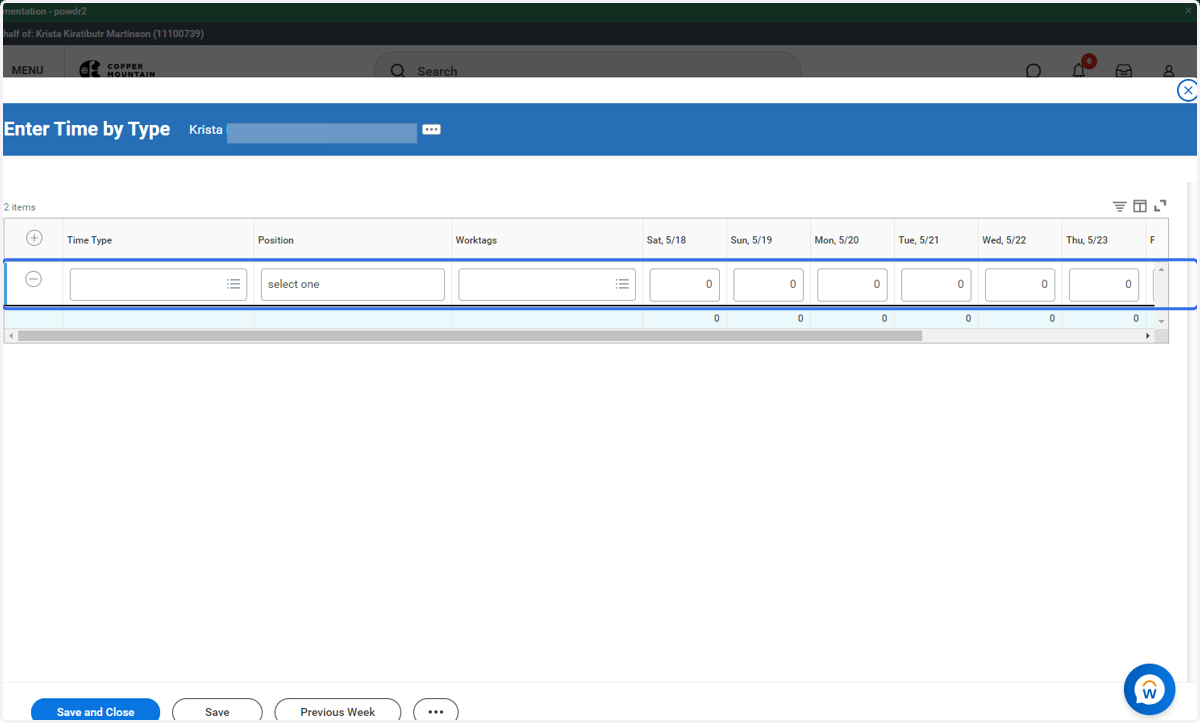
Task: Click the search magnifier icon
Action: click(x=397, y=71)
